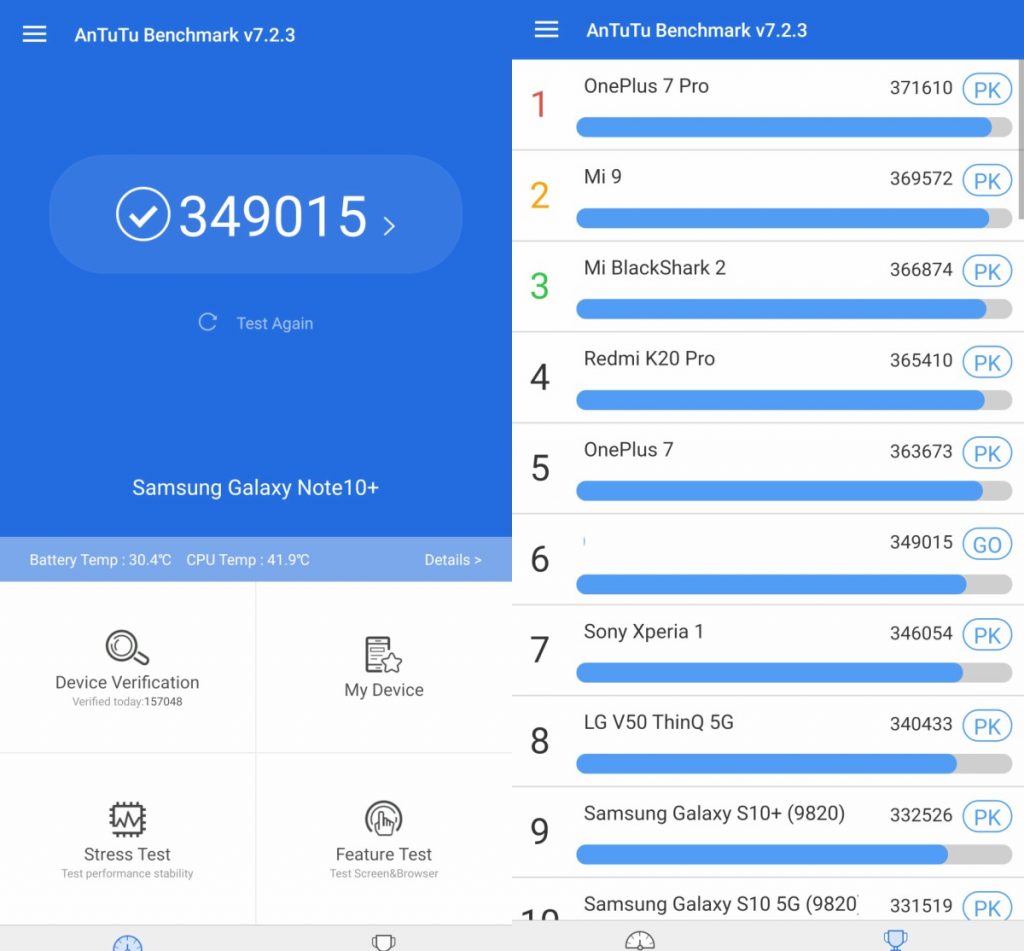Tap score 369572 in ranking
The image size is (1024, 951).
click(921, 178)
